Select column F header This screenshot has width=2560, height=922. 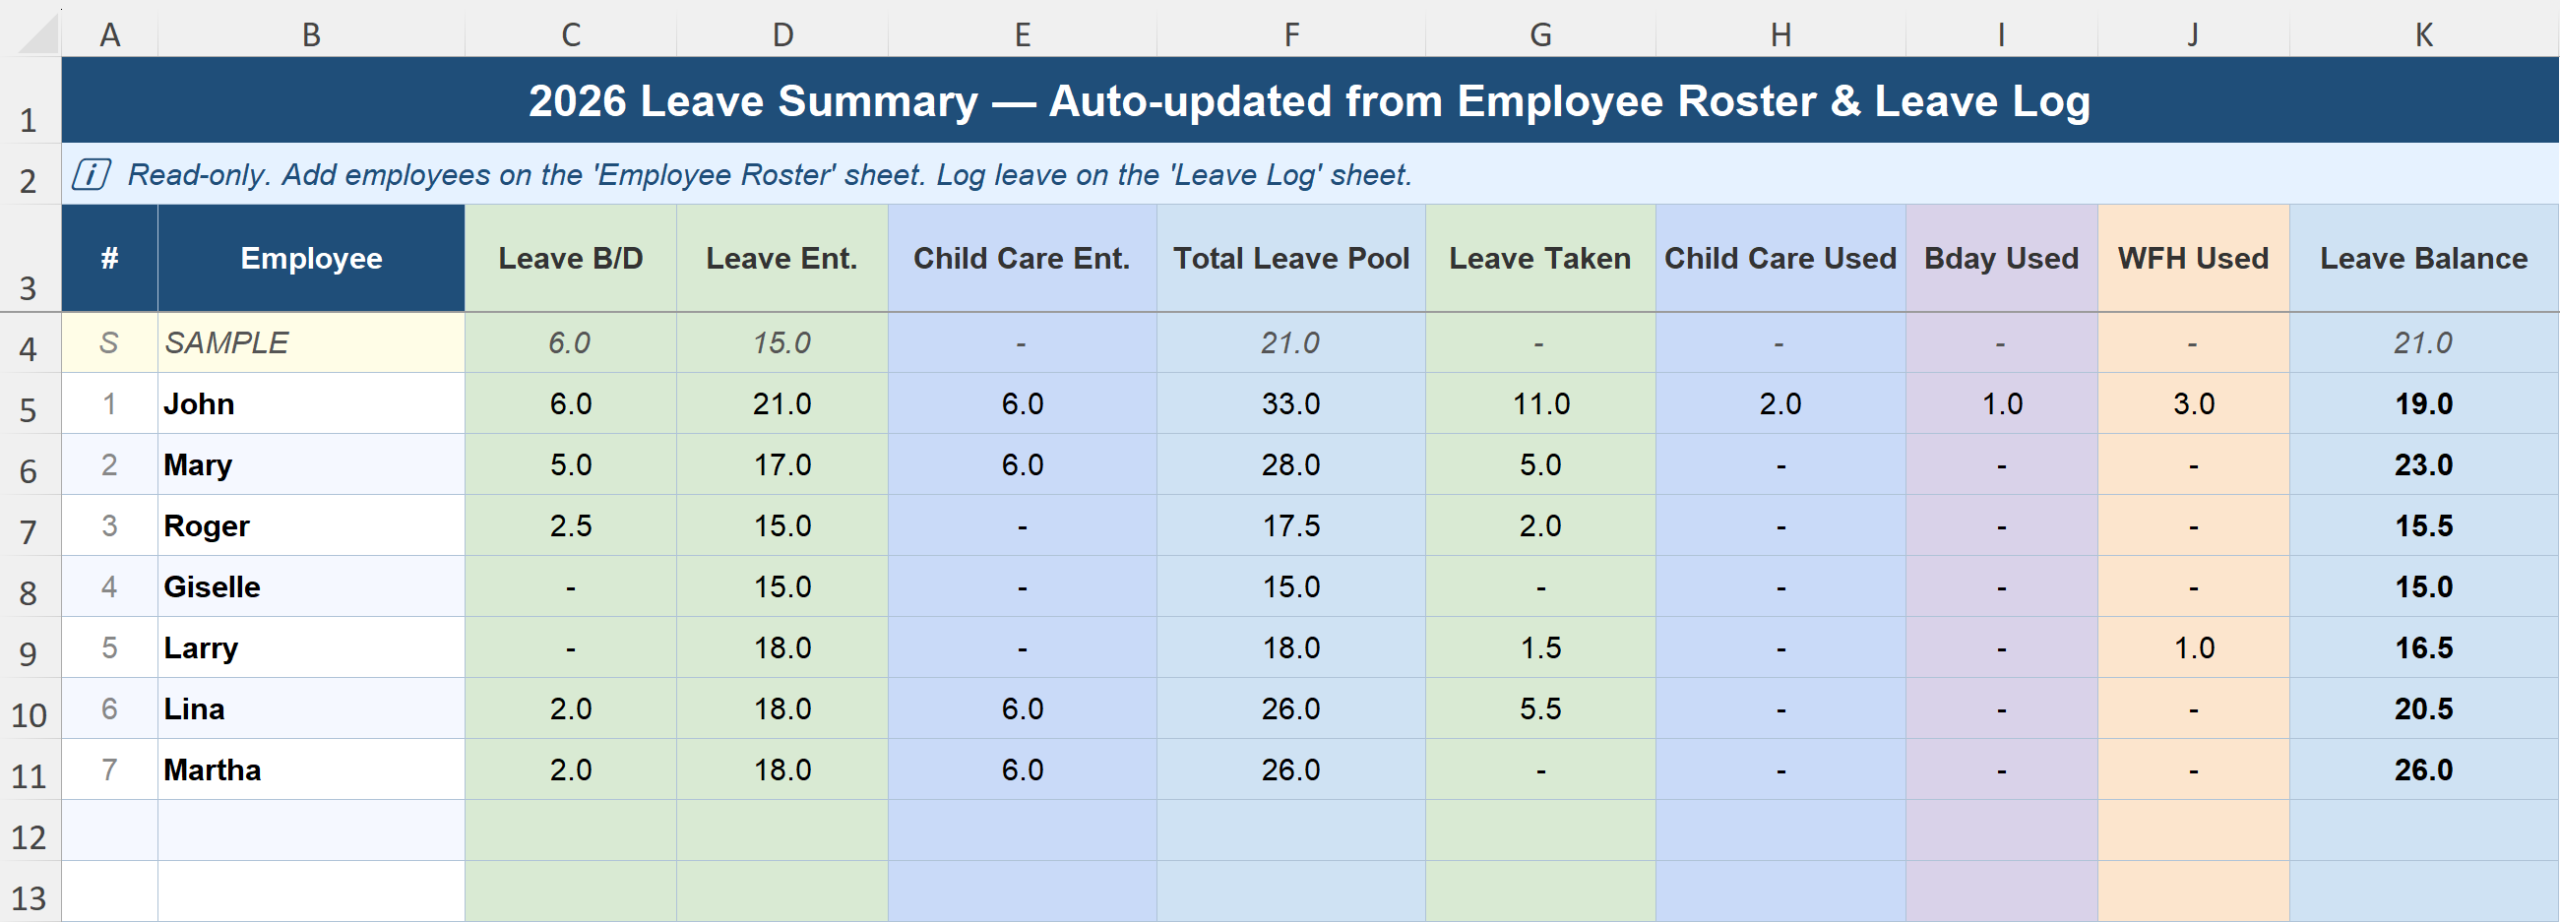[1291, 35]
